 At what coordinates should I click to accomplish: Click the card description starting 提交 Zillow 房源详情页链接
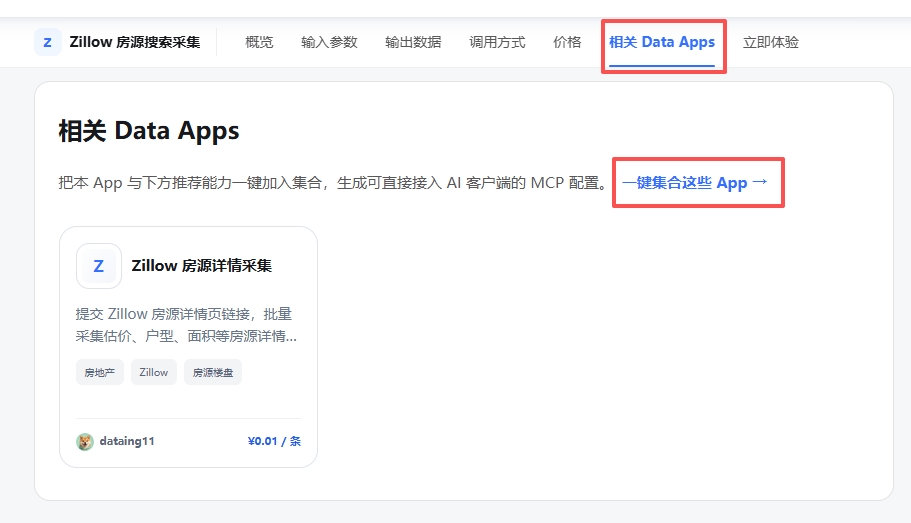point(186,325)
